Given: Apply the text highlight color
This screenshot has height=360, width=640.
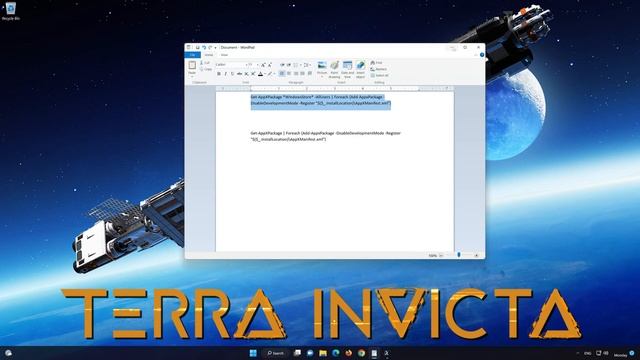Looking at the screenshot, I should coord(269,74).
